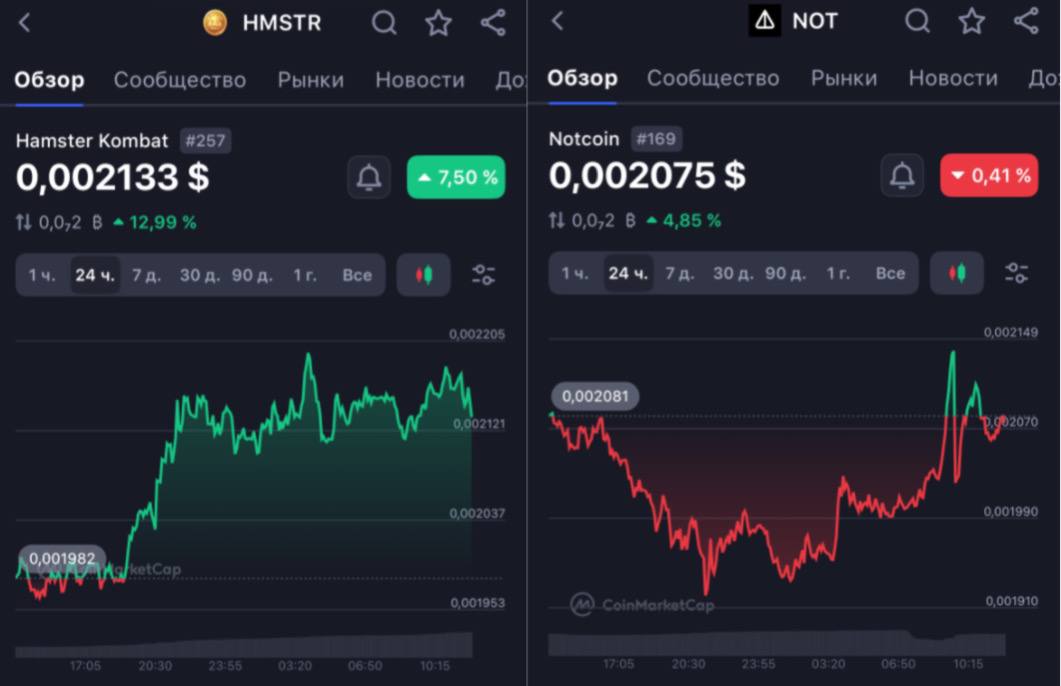Tap the Hamster Kombat coin logo

tap(215, 23)
